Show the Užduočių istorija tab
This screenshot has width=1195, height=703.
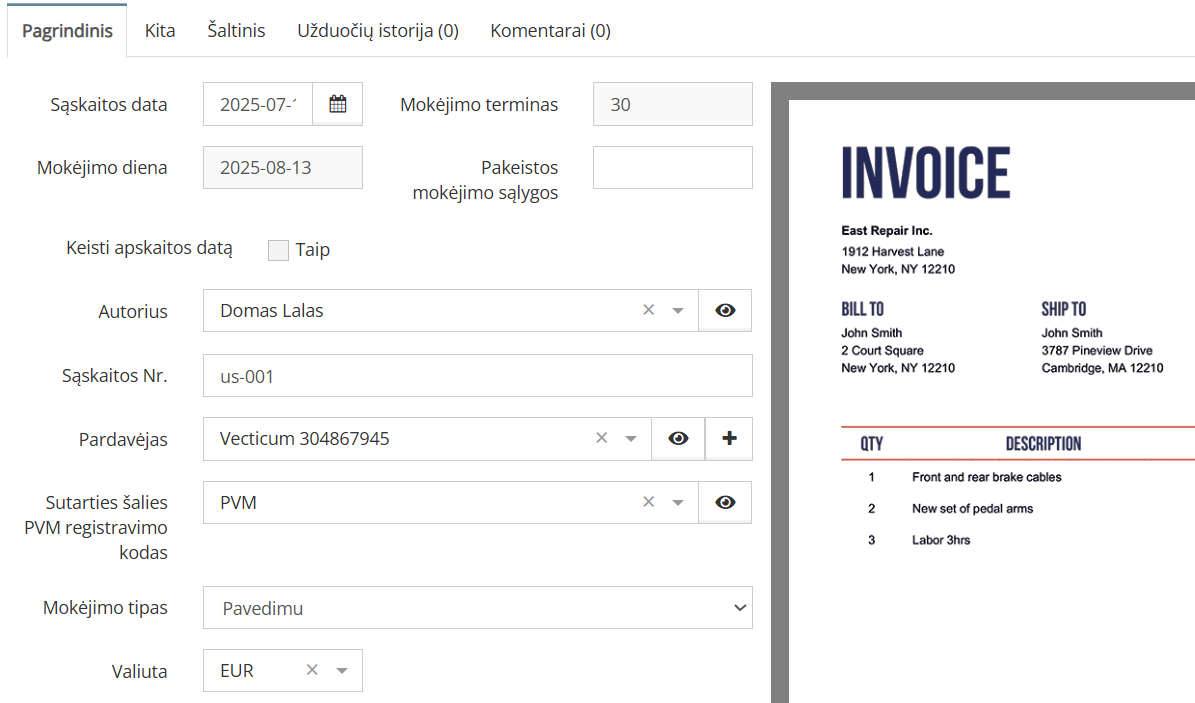tap(377, 31)
